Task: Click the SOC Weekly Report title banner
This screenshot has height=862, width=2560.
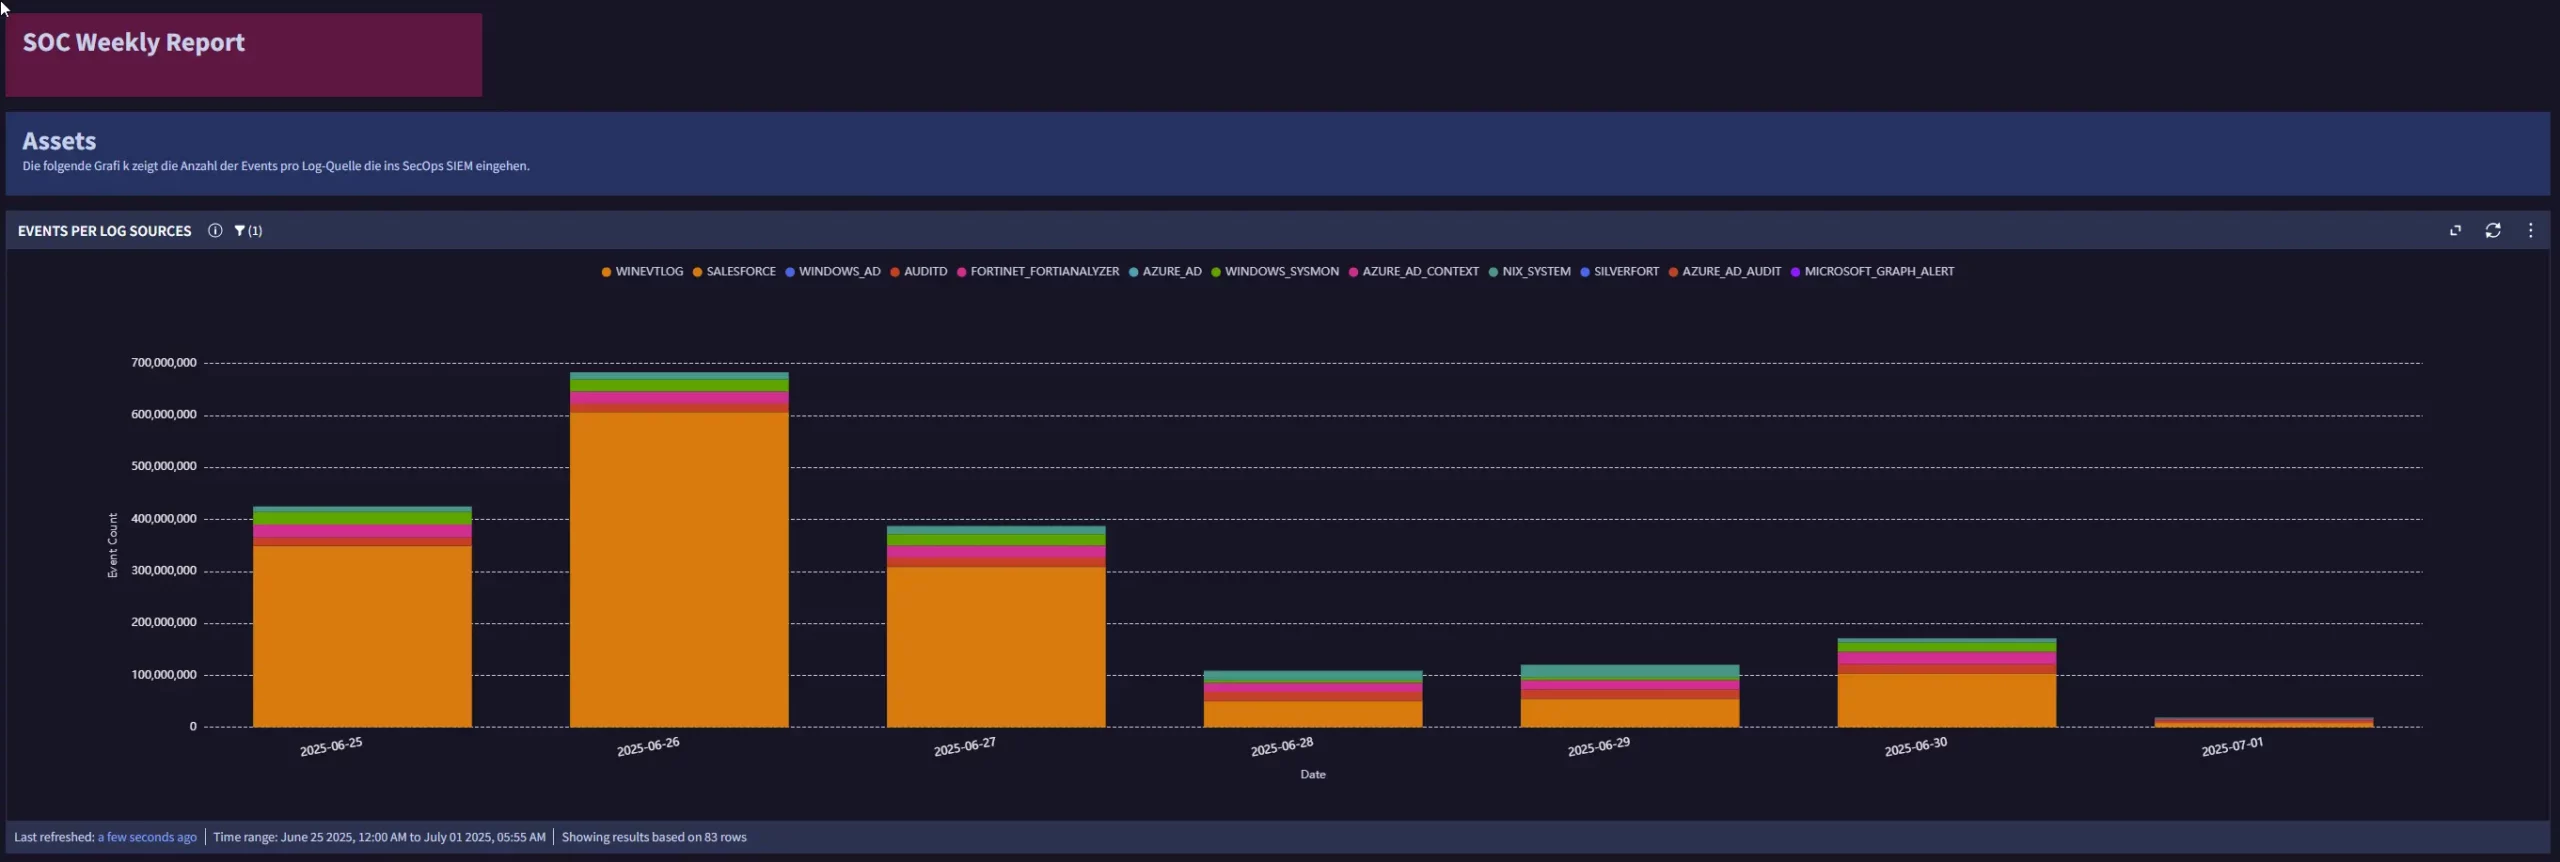Action: coord(243,55)
